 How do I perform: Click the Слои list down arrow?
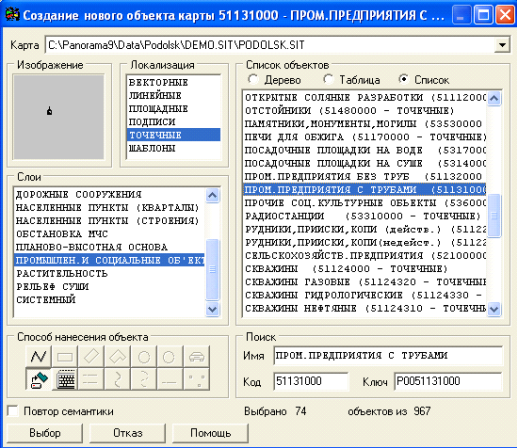click(x=212, y=309)
